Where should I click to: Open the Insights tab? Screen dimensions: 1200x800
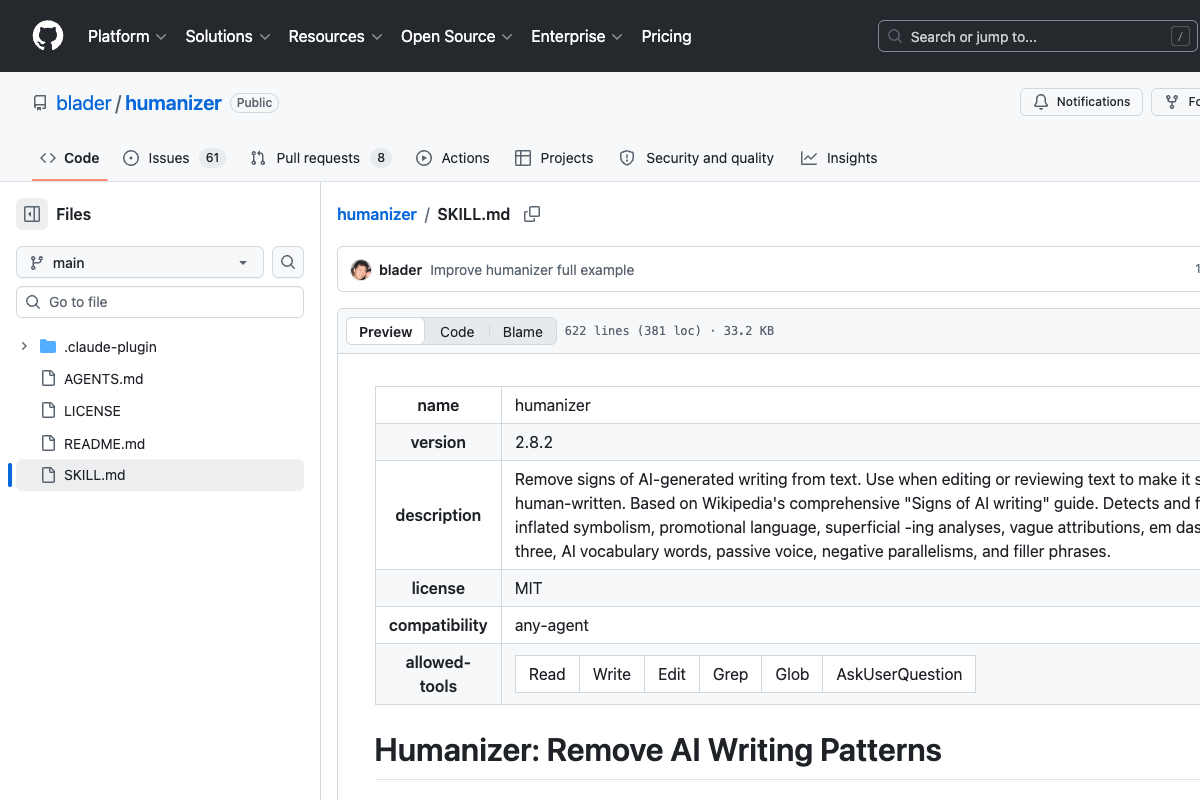click(839, 158)
